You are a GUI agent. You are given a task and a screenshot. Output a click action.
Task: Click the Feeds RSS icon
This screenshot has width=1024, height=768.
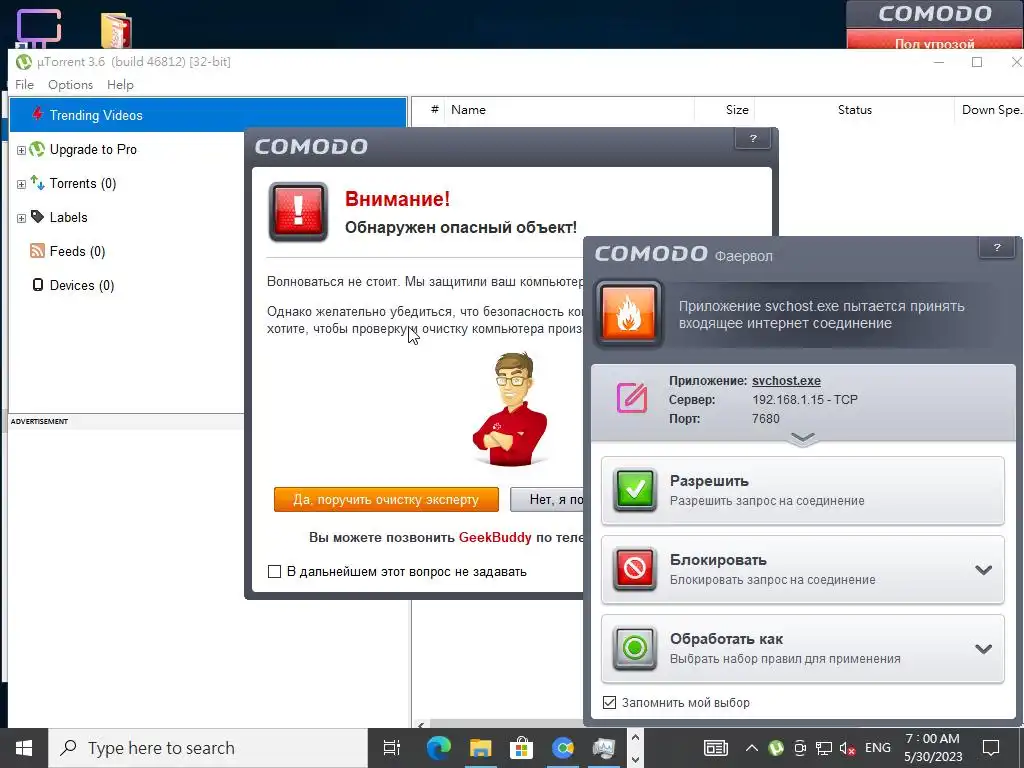pyautogui.click(x=37, y=251)
